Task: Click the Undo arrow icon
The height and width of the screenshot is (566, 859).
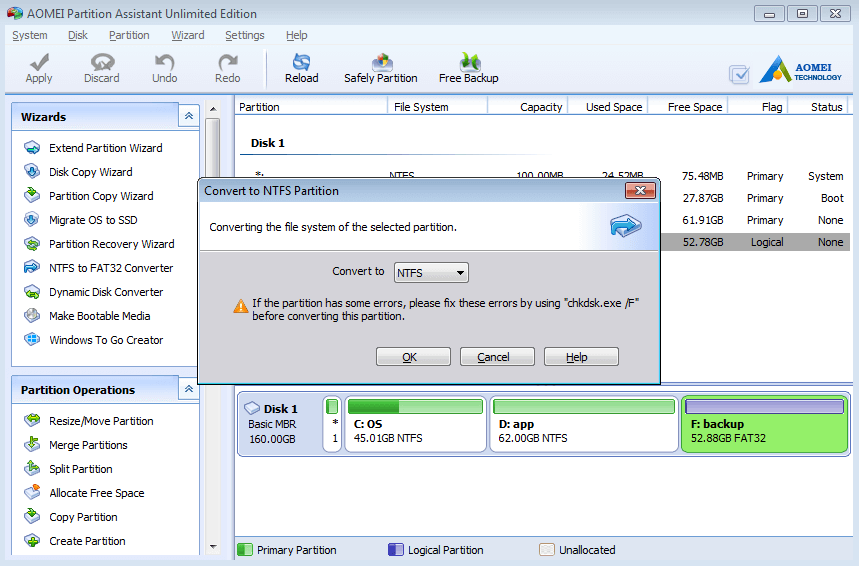Action: pyautogui.click(x=164, y=62)
